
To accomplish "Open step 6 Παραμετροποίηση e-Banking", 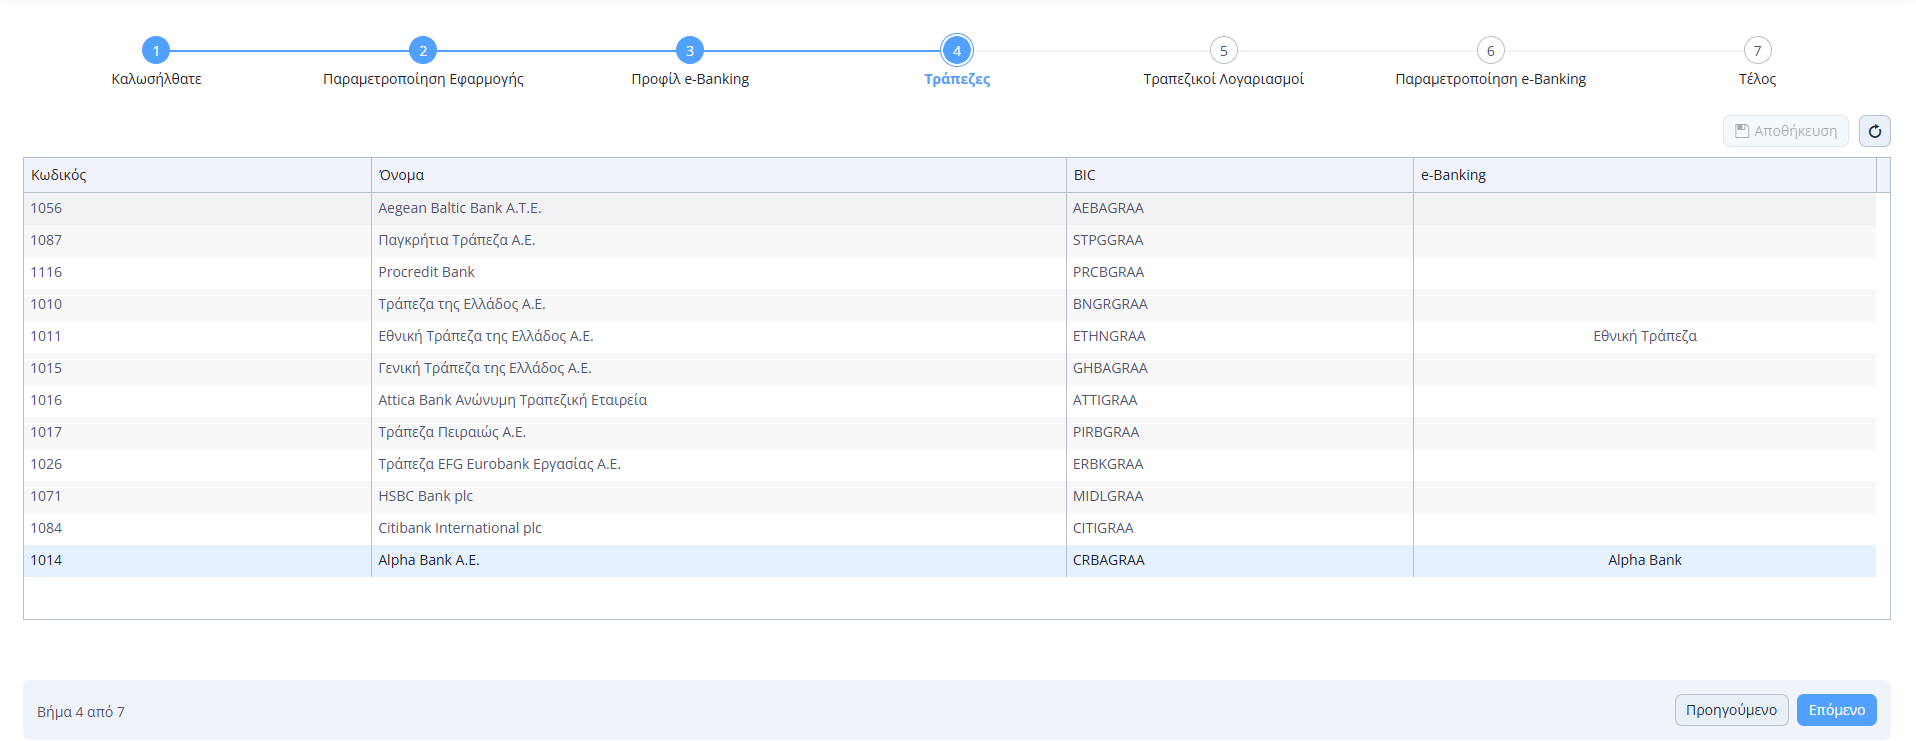I will click(x=1490, y=50).
